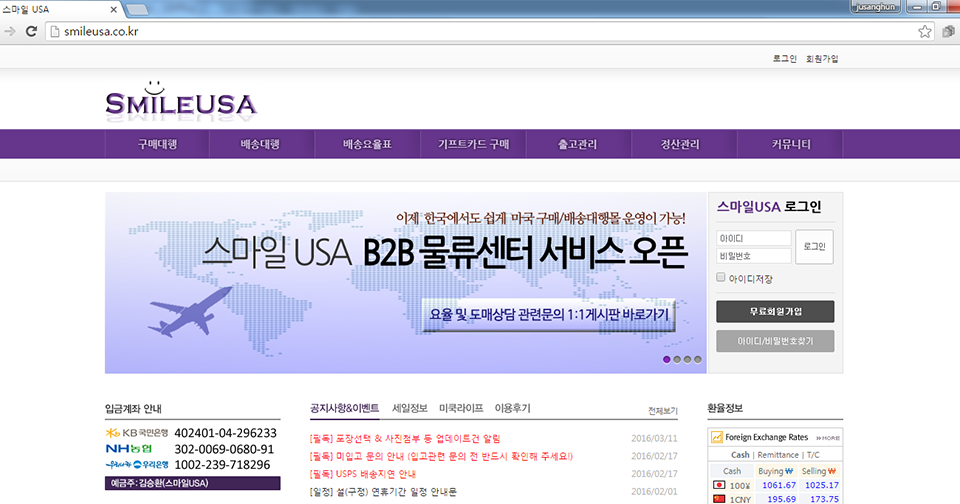Screen dimensions: 960x504
Task: Switch to the 세일정보 tab
Action: pos(410,408)
